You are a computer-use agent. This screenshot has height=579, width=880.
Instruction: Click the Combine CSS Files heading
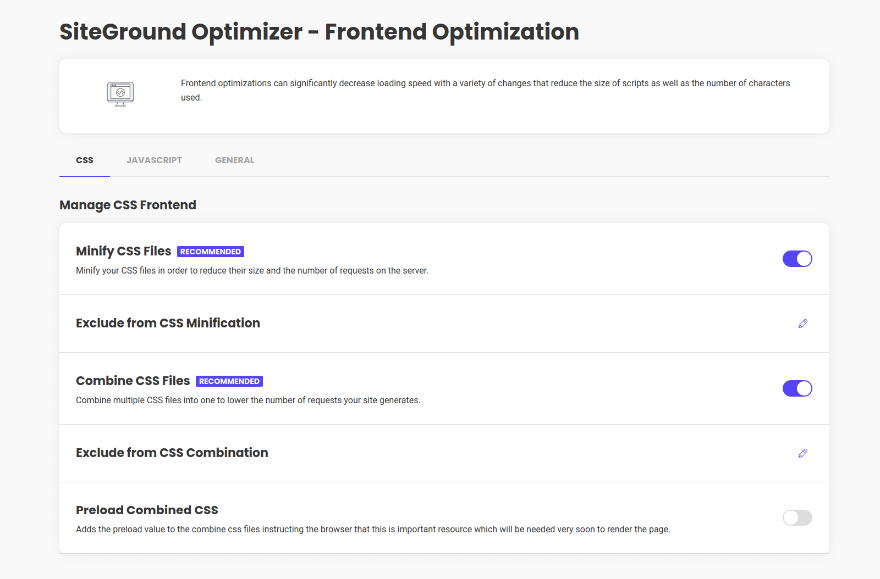click(133, 381)
